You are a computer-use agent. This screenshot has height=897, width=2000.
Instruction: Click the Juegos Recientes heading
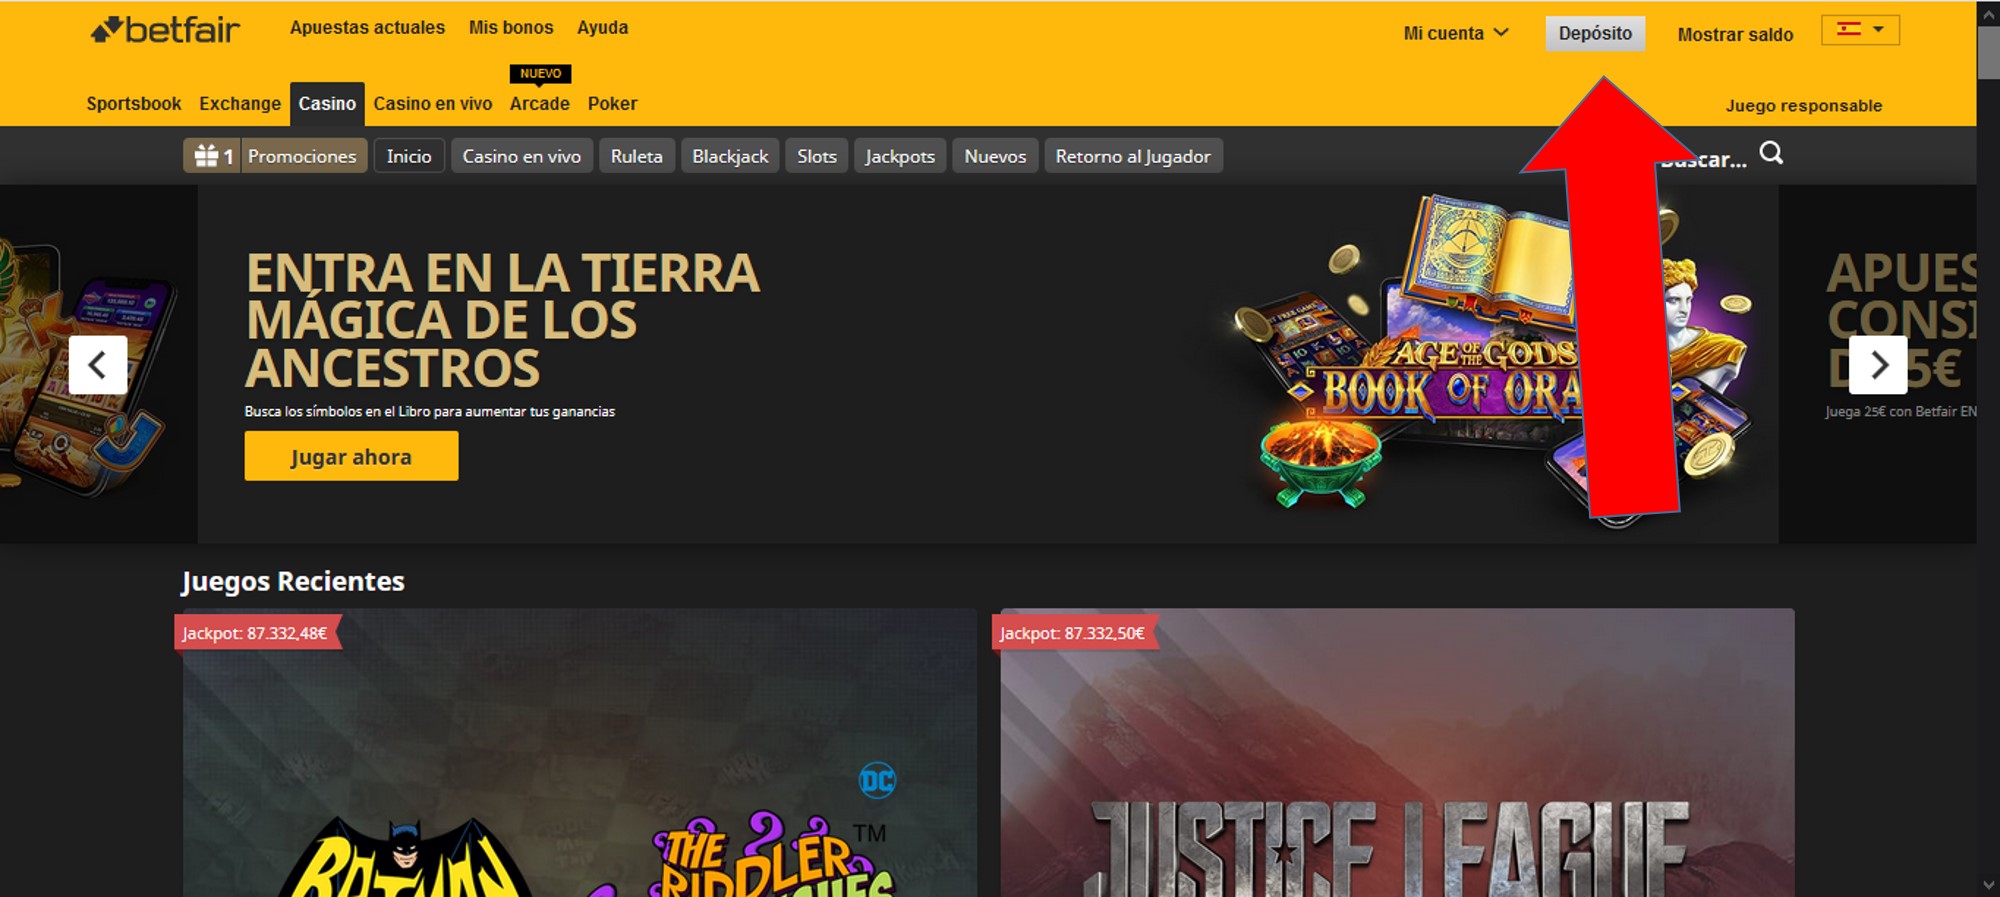pos(293,581)
